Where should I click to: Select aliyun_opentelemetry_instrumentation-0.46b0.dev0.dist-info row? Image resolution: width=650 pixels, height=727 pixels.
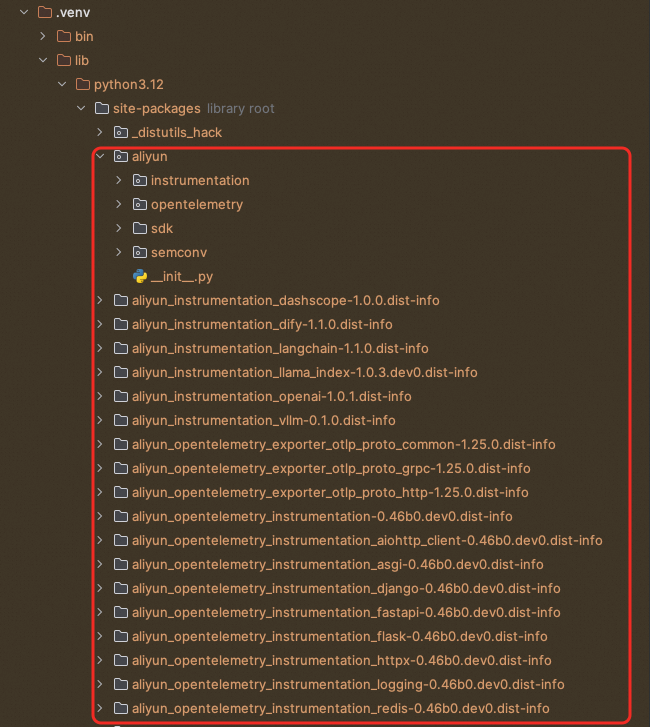coord(322,517)
